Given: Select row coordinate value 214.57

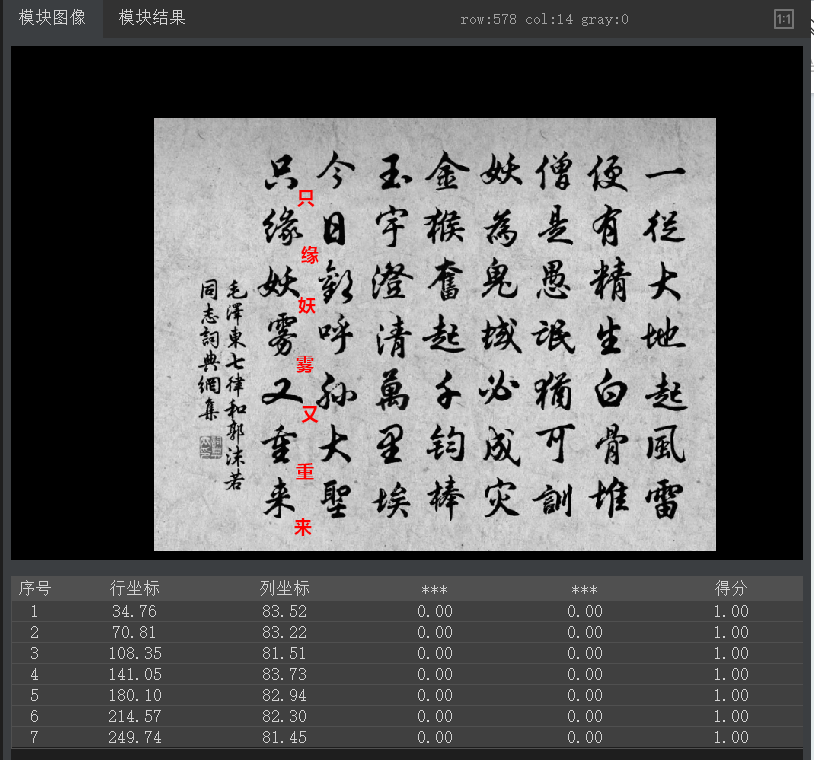Looking at the screenshot, I should pos(134,716).
